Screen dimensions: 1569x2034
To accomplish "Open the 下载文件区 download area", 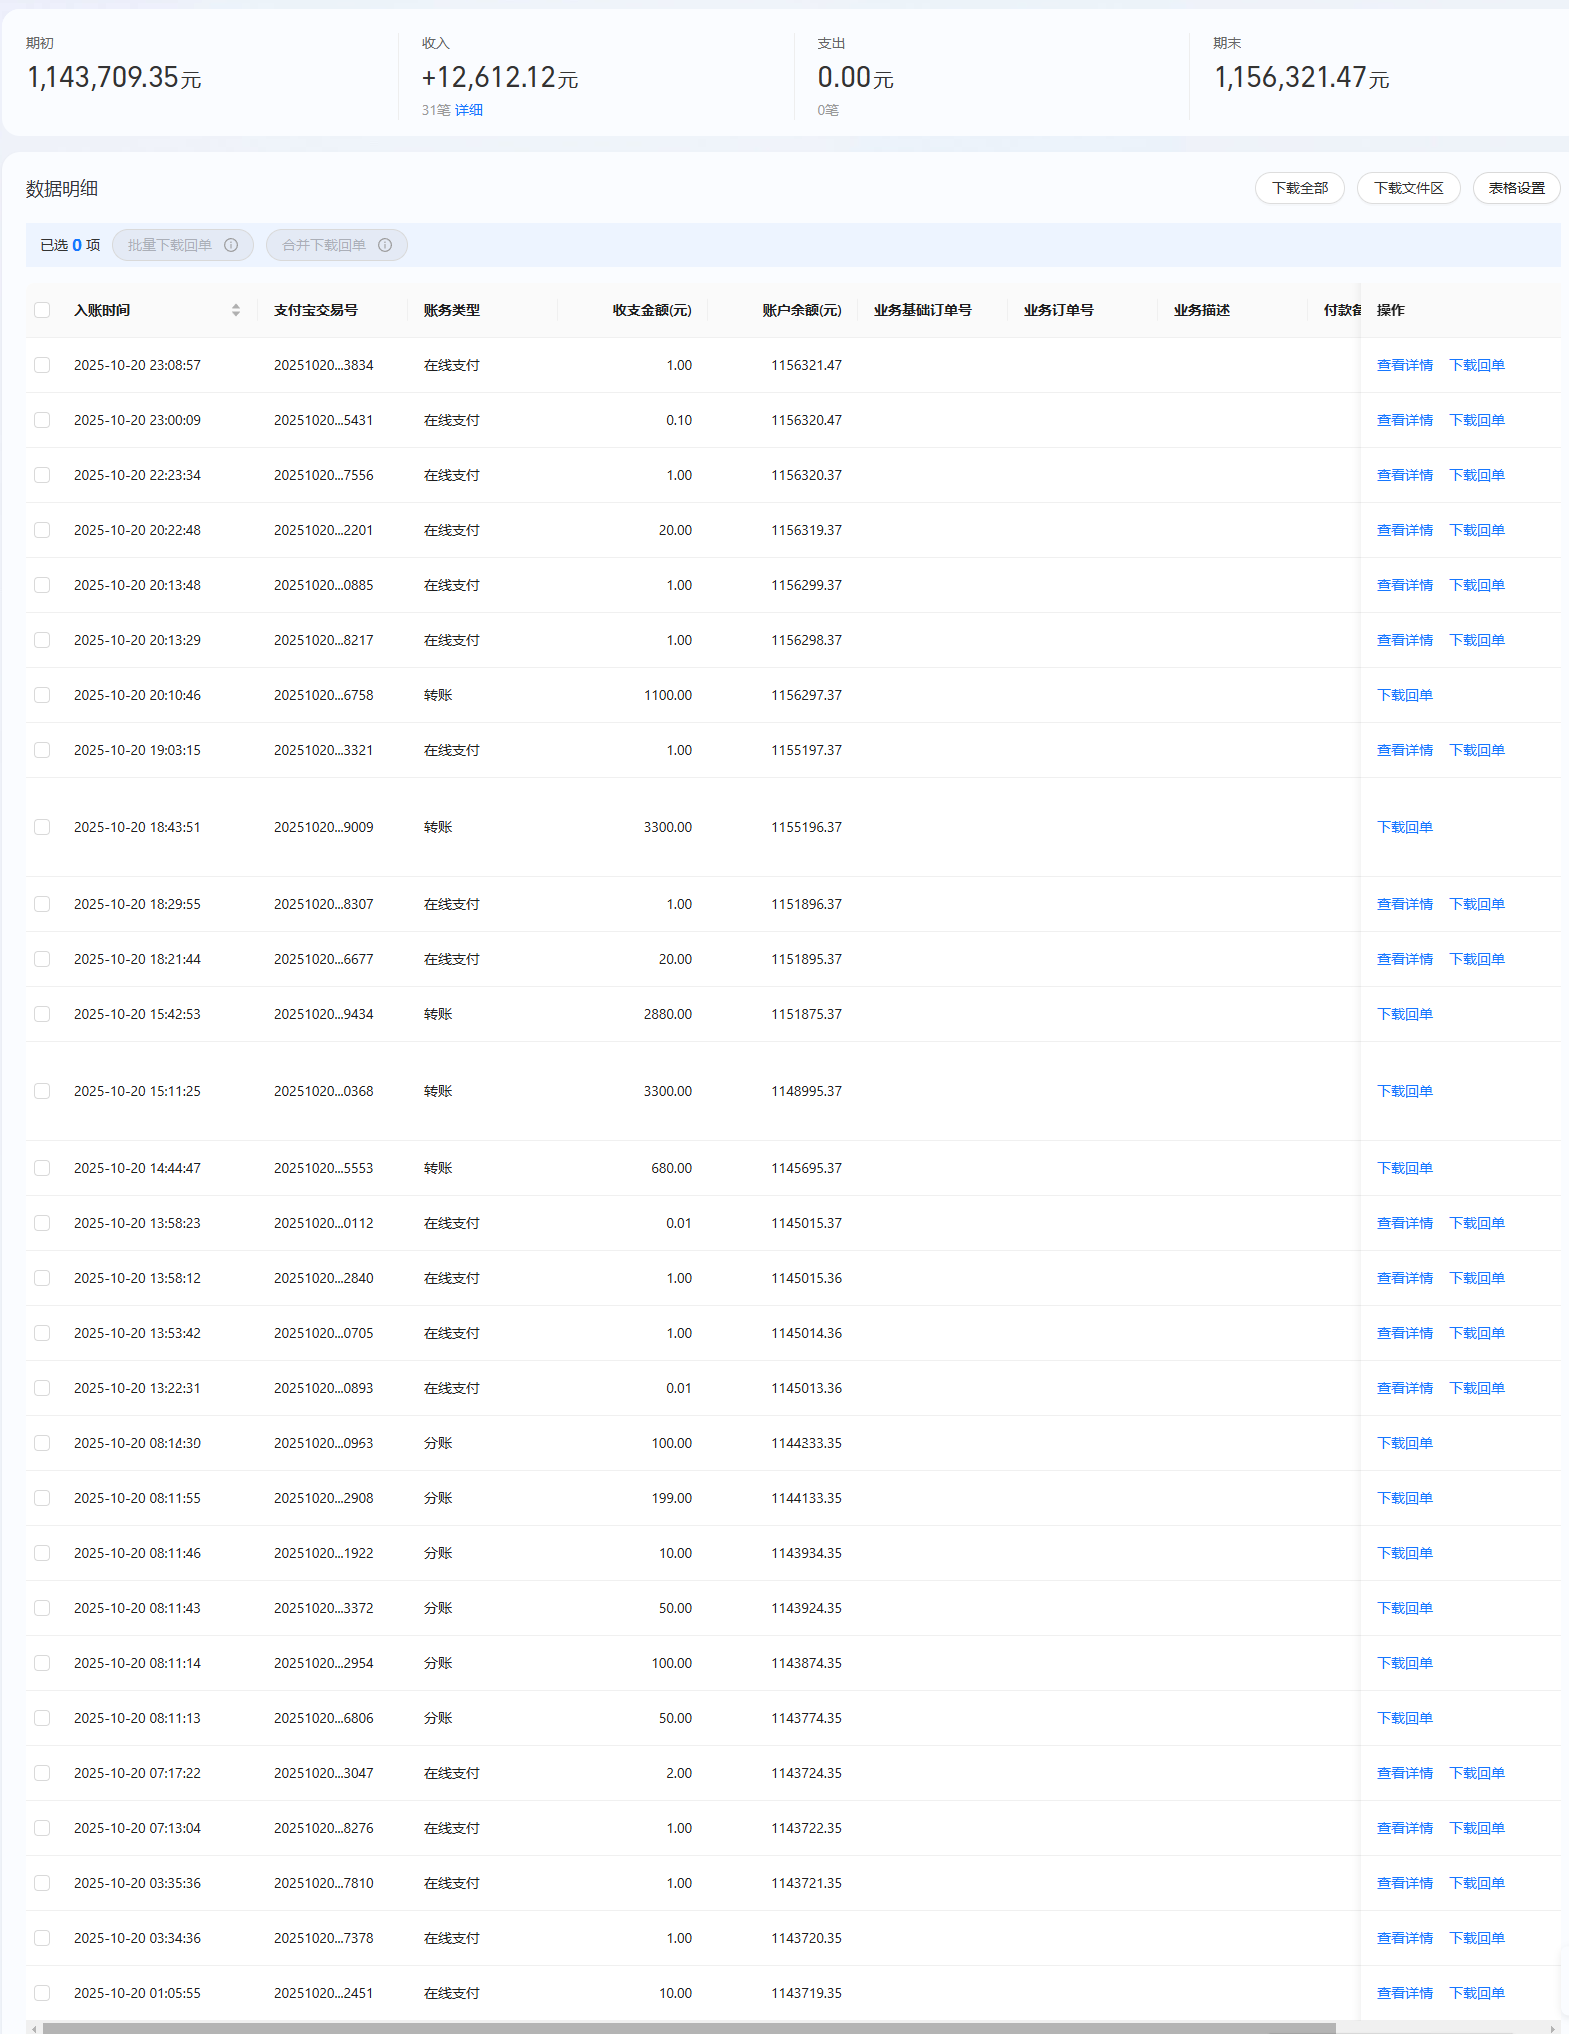I will pos(1408,188).
